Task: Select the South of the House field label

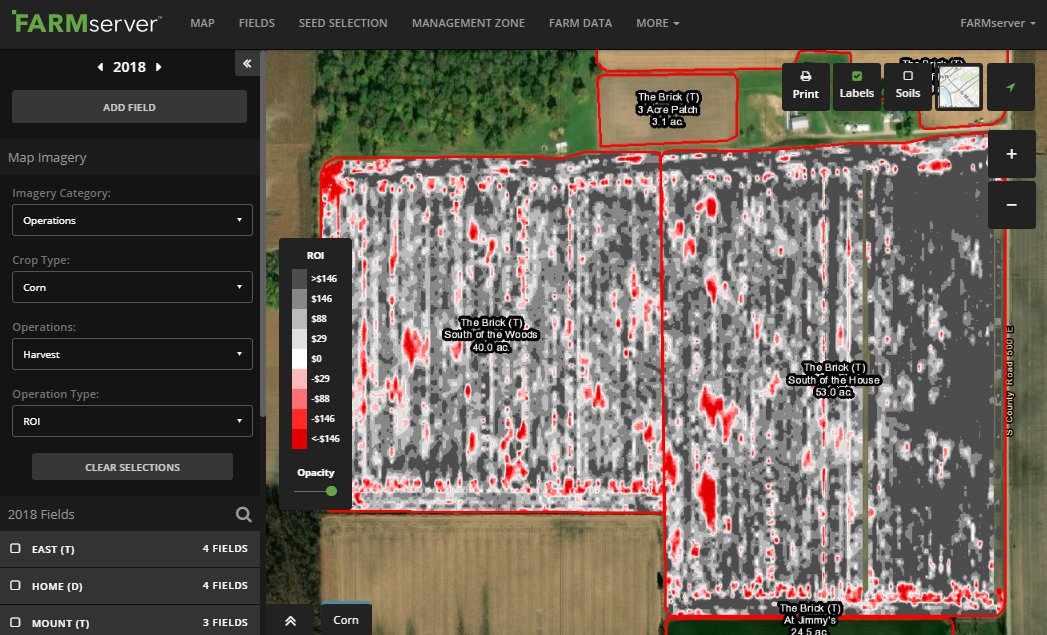Action: point(834,379)
